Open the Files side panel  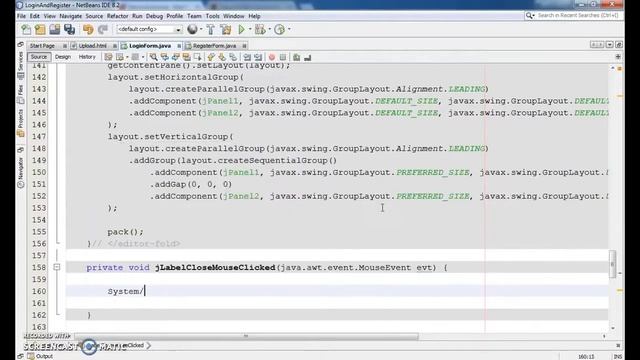point(20,94)
